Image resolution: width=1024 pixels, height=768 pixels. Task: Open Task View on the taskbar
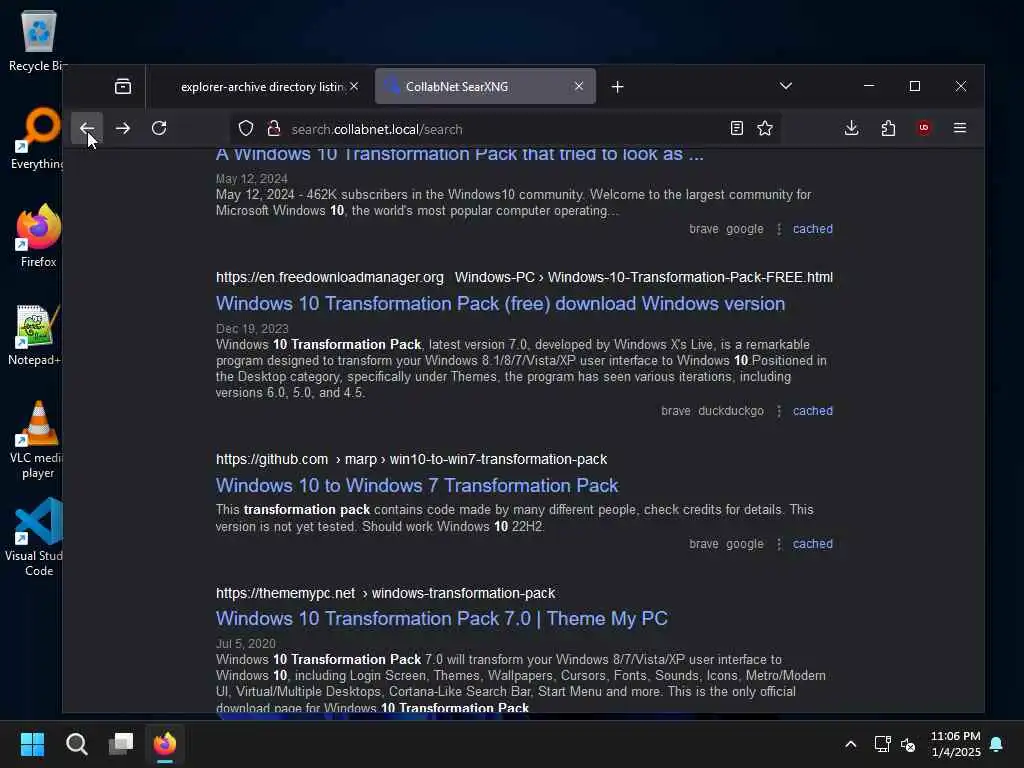coord(121,744)
